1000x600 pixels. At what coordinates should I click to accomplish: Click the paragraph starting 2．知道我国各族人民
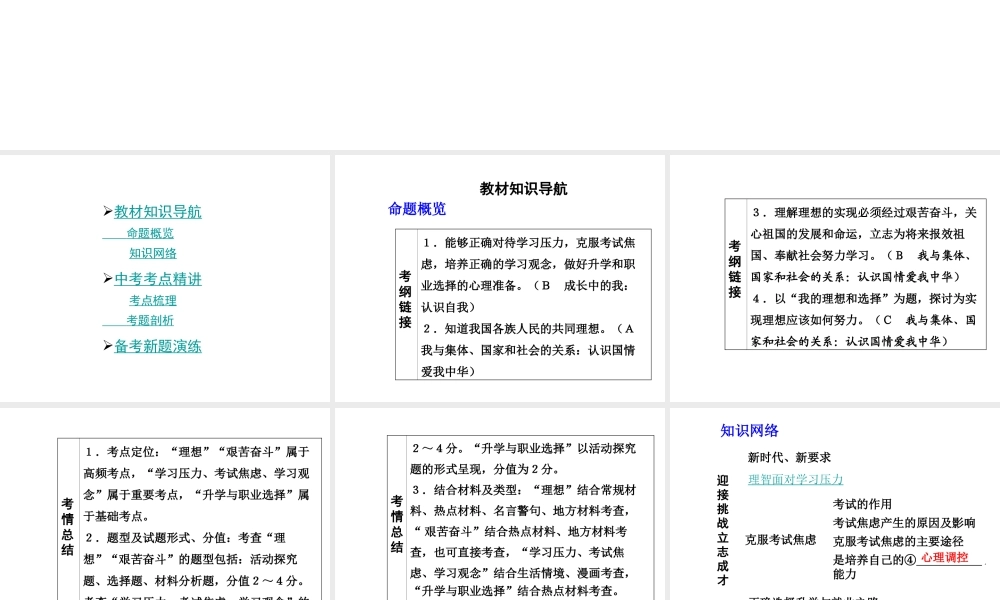528,350
